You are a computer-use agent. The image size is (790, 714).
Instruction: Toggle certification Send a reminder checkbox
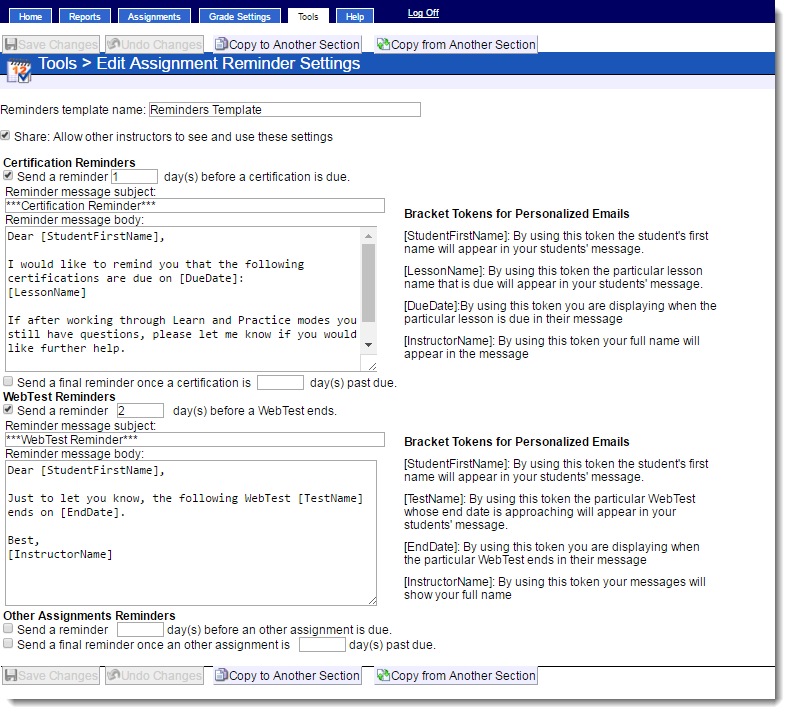8,175
